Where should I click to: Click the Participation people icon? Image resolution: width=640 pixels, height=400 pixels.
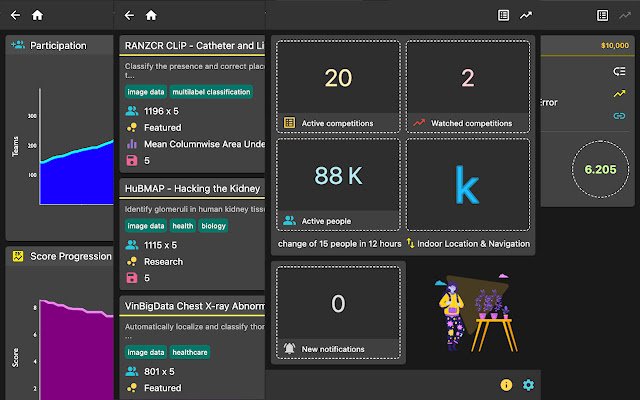point(18,45)
